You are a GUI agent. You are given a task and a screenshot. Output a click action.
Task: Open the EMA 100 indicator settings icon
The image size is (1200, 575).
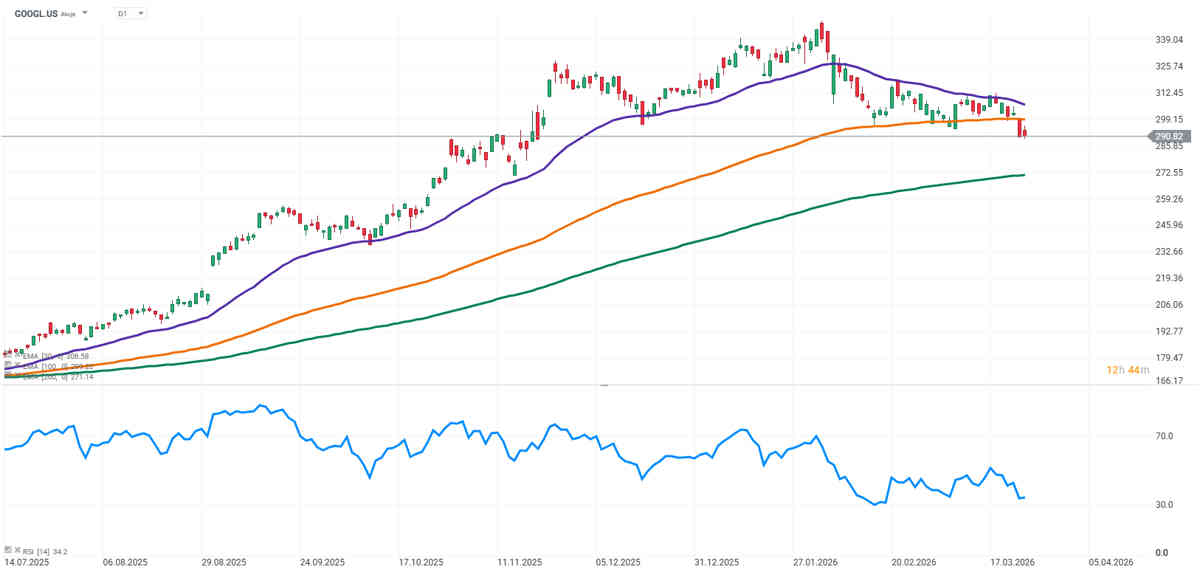[7, 366]
